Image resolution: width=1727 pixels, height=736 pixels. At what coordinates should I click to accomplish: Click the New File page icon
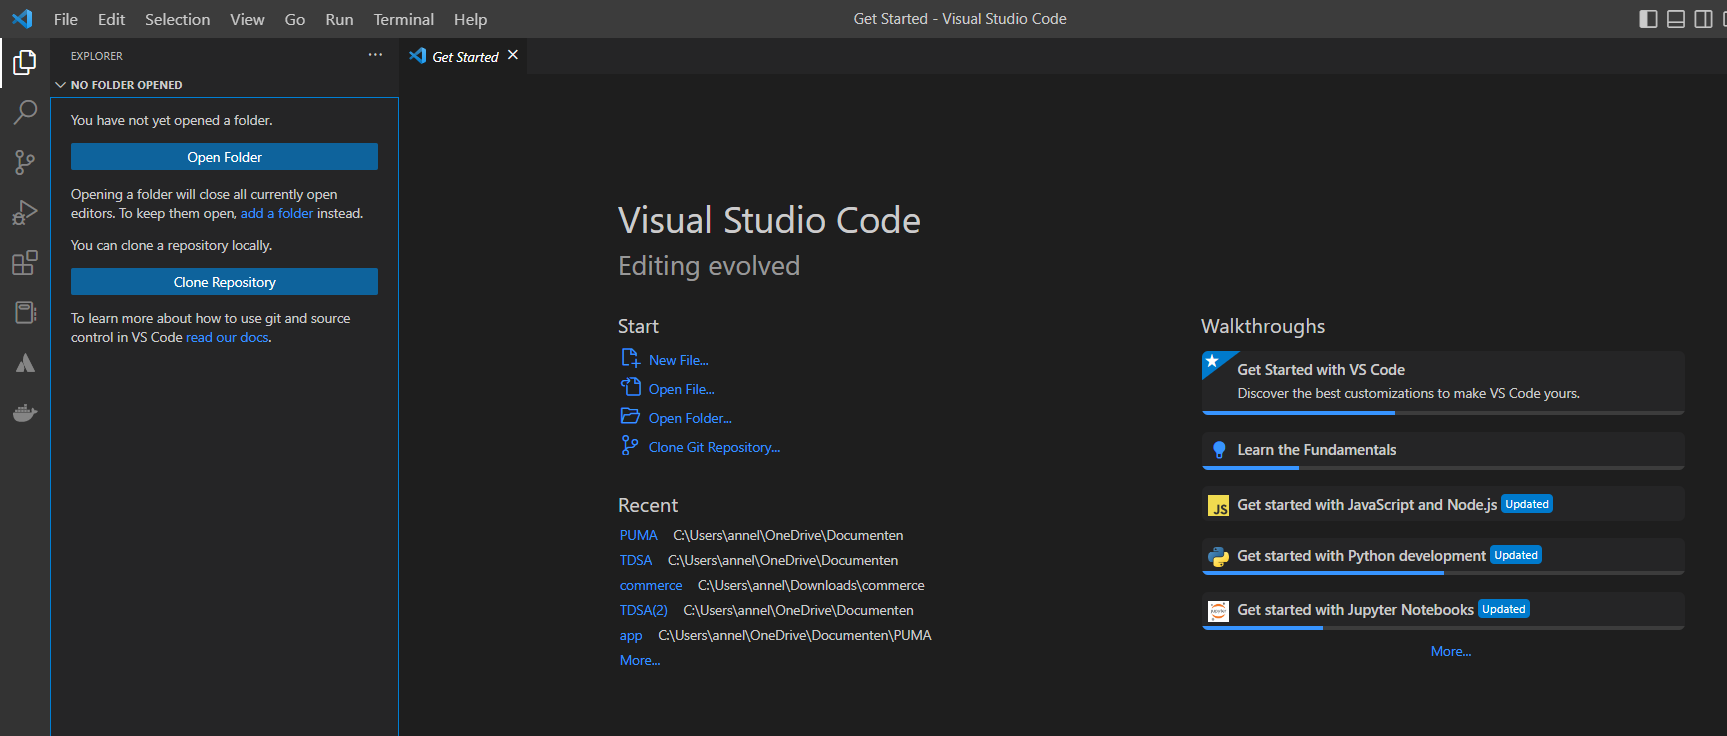pos(630,358)
